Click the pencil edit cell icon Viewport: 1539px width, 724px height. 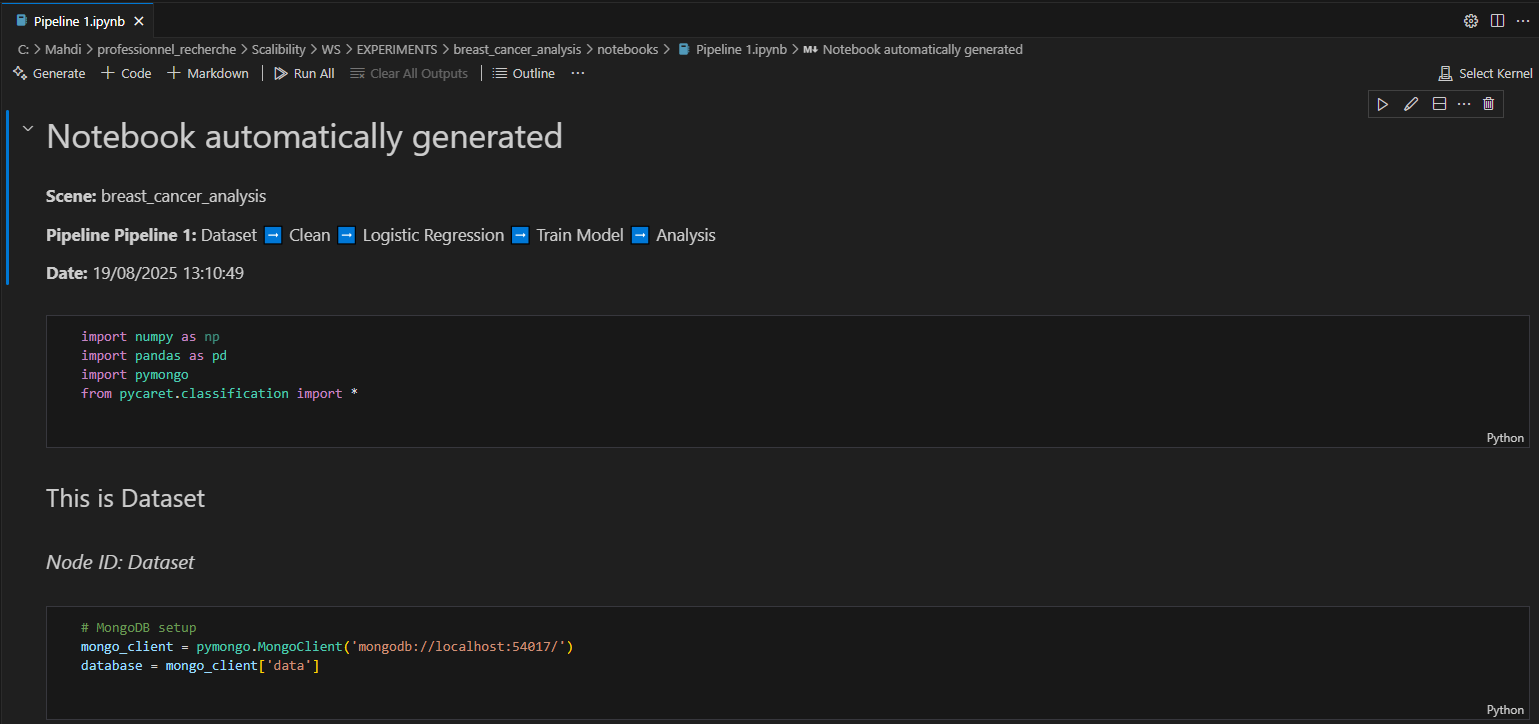coord(1411,104)
